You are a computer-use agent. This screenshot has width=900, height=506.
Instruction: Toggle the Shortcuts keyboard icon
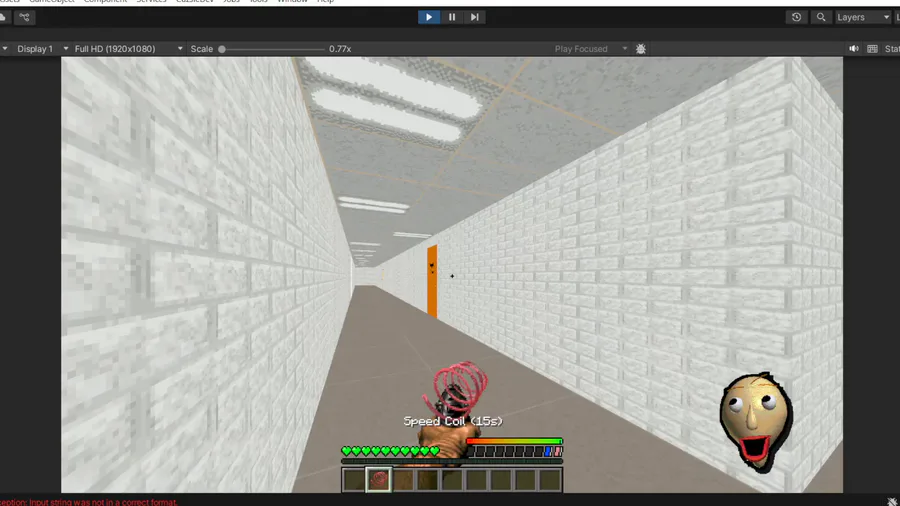coord(872,49)
